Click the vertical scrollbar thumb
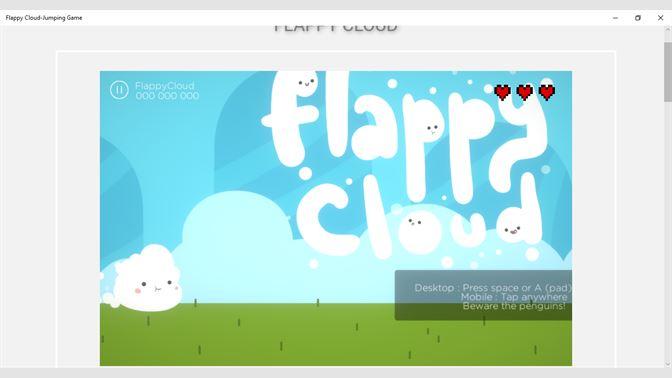The image size is (672, 378). pos(668,72)
